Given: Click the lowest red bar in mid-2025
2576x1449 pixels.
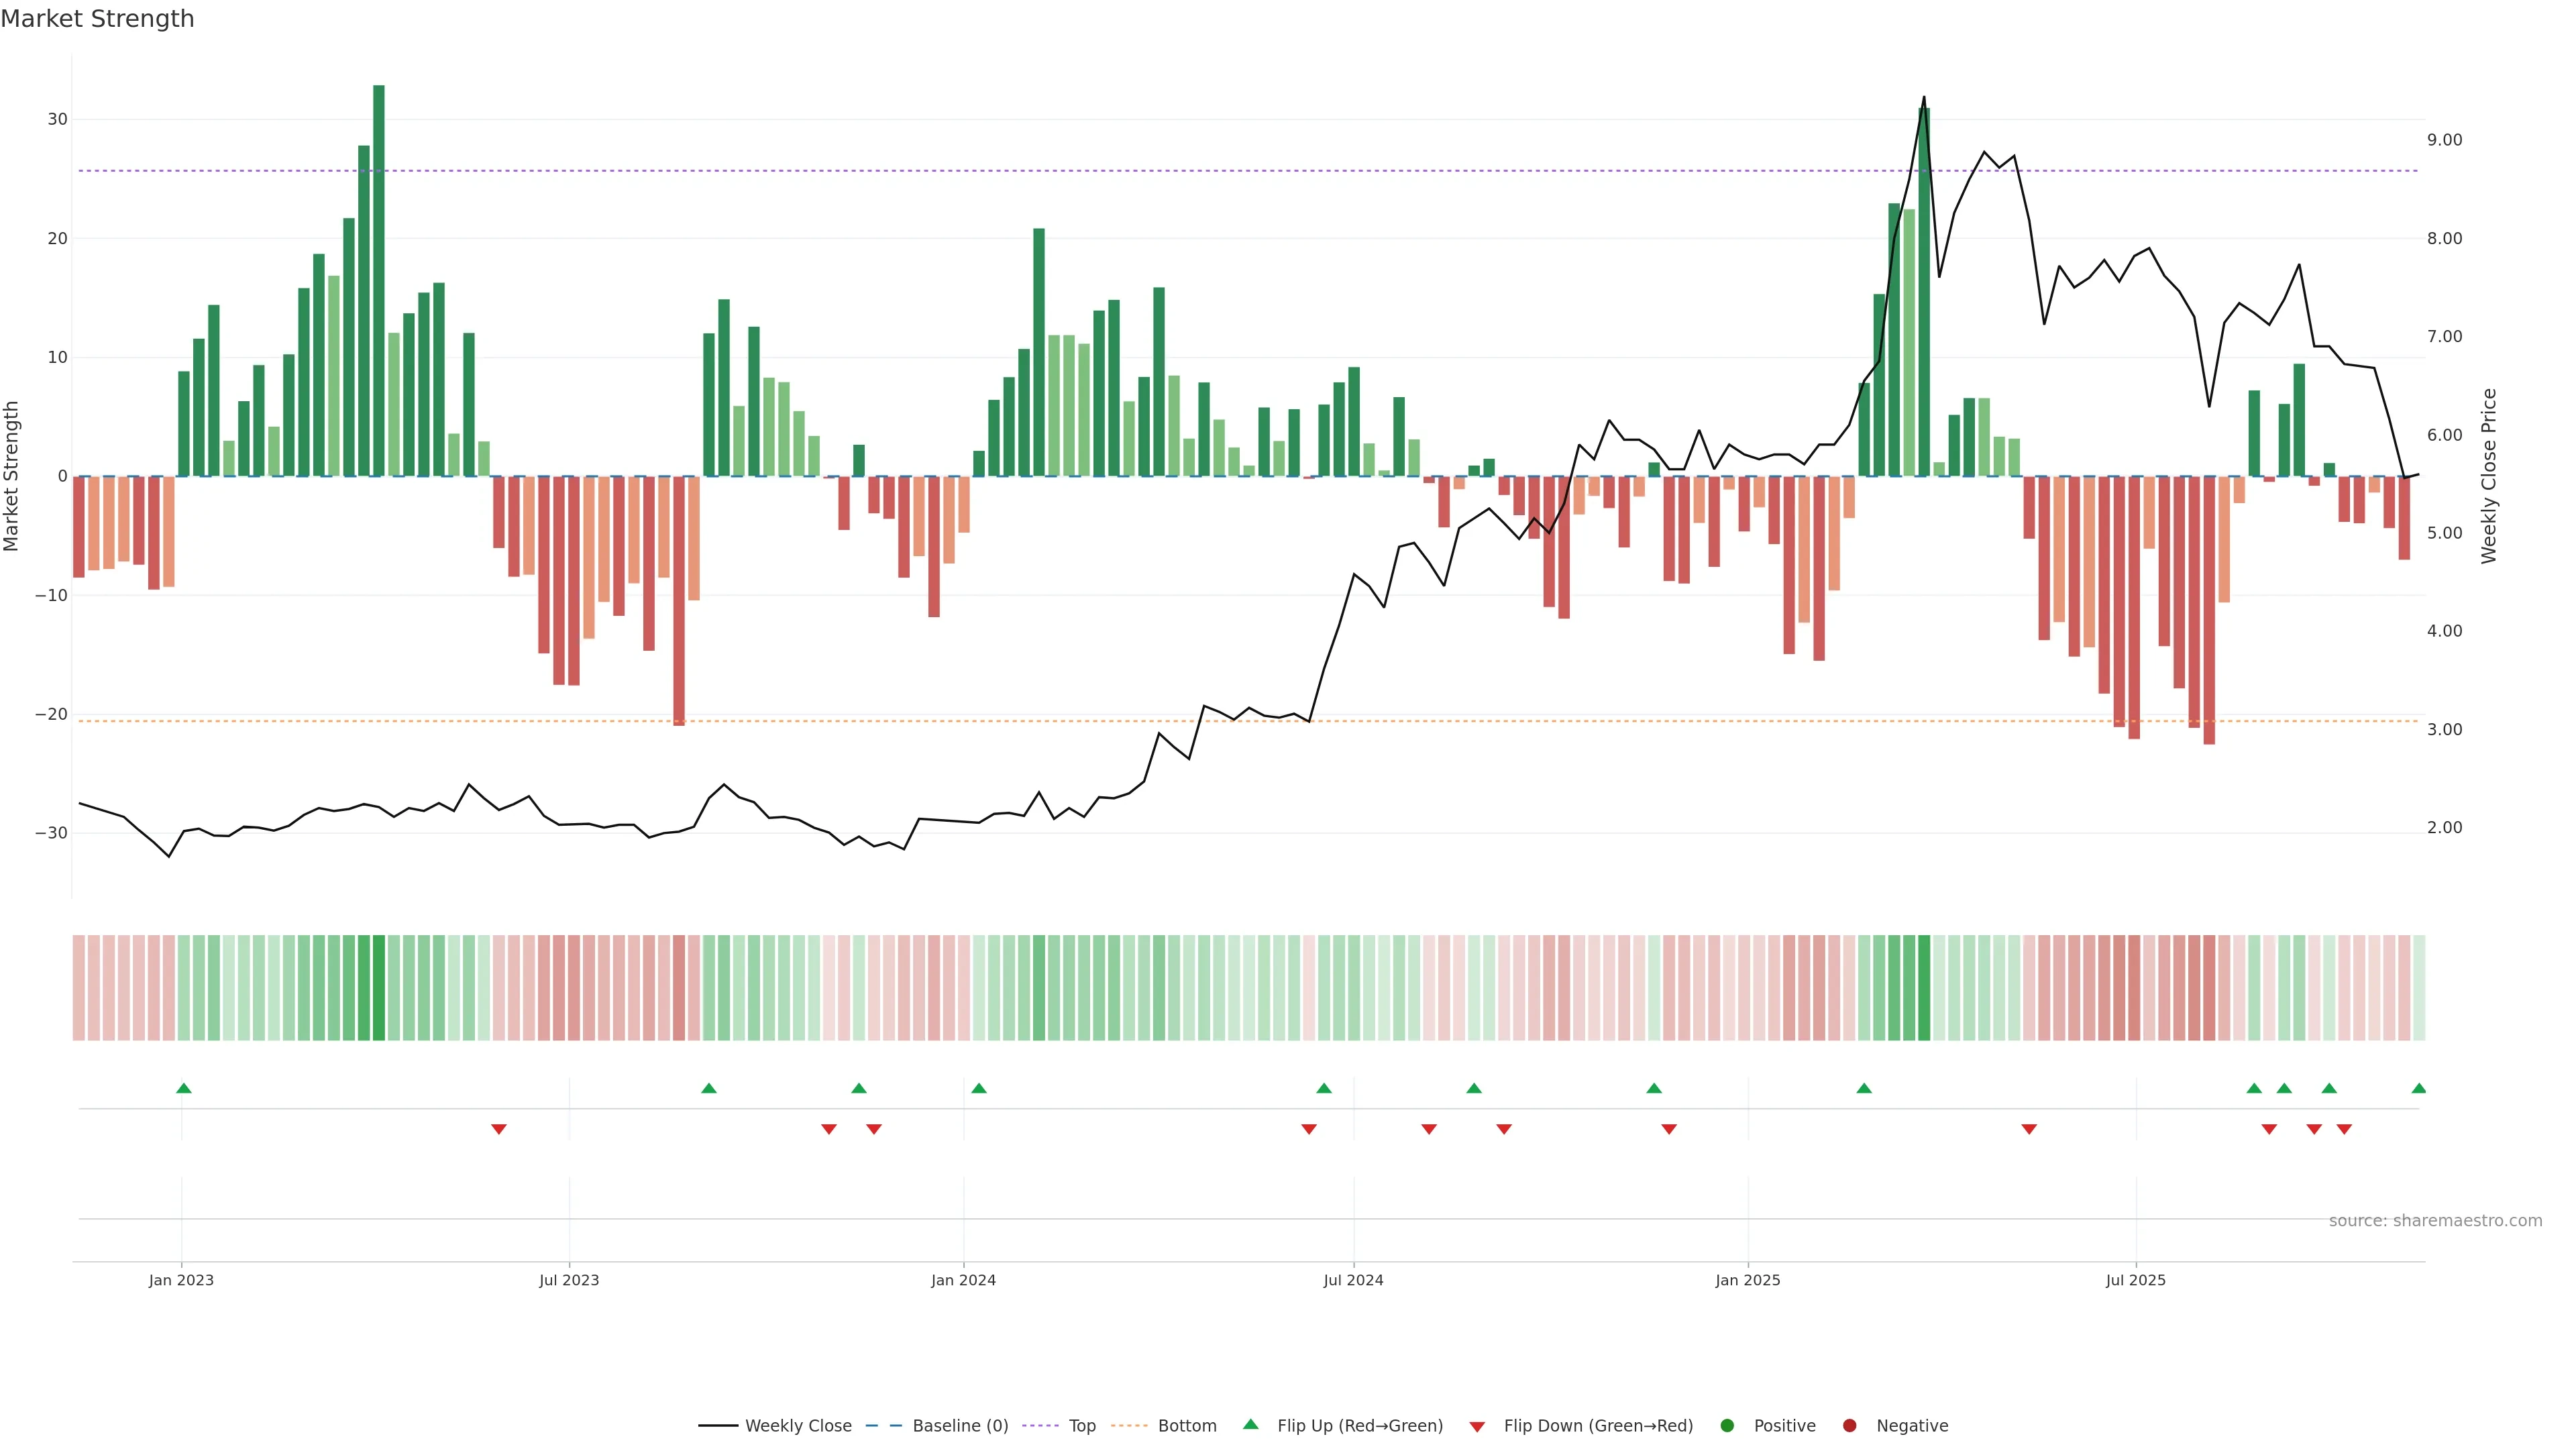Looking at the screenshot, I should [x=2209, y=610].
